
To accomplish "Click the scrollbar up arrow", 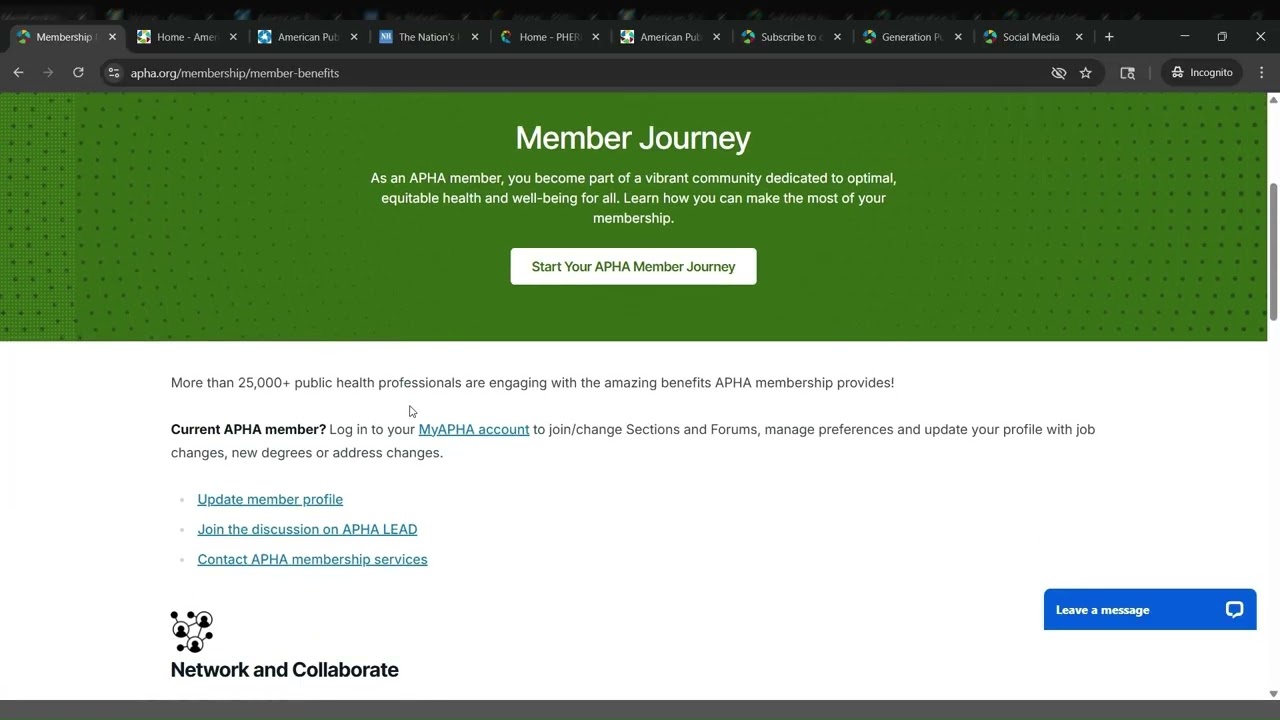I will click(1273, 99).
